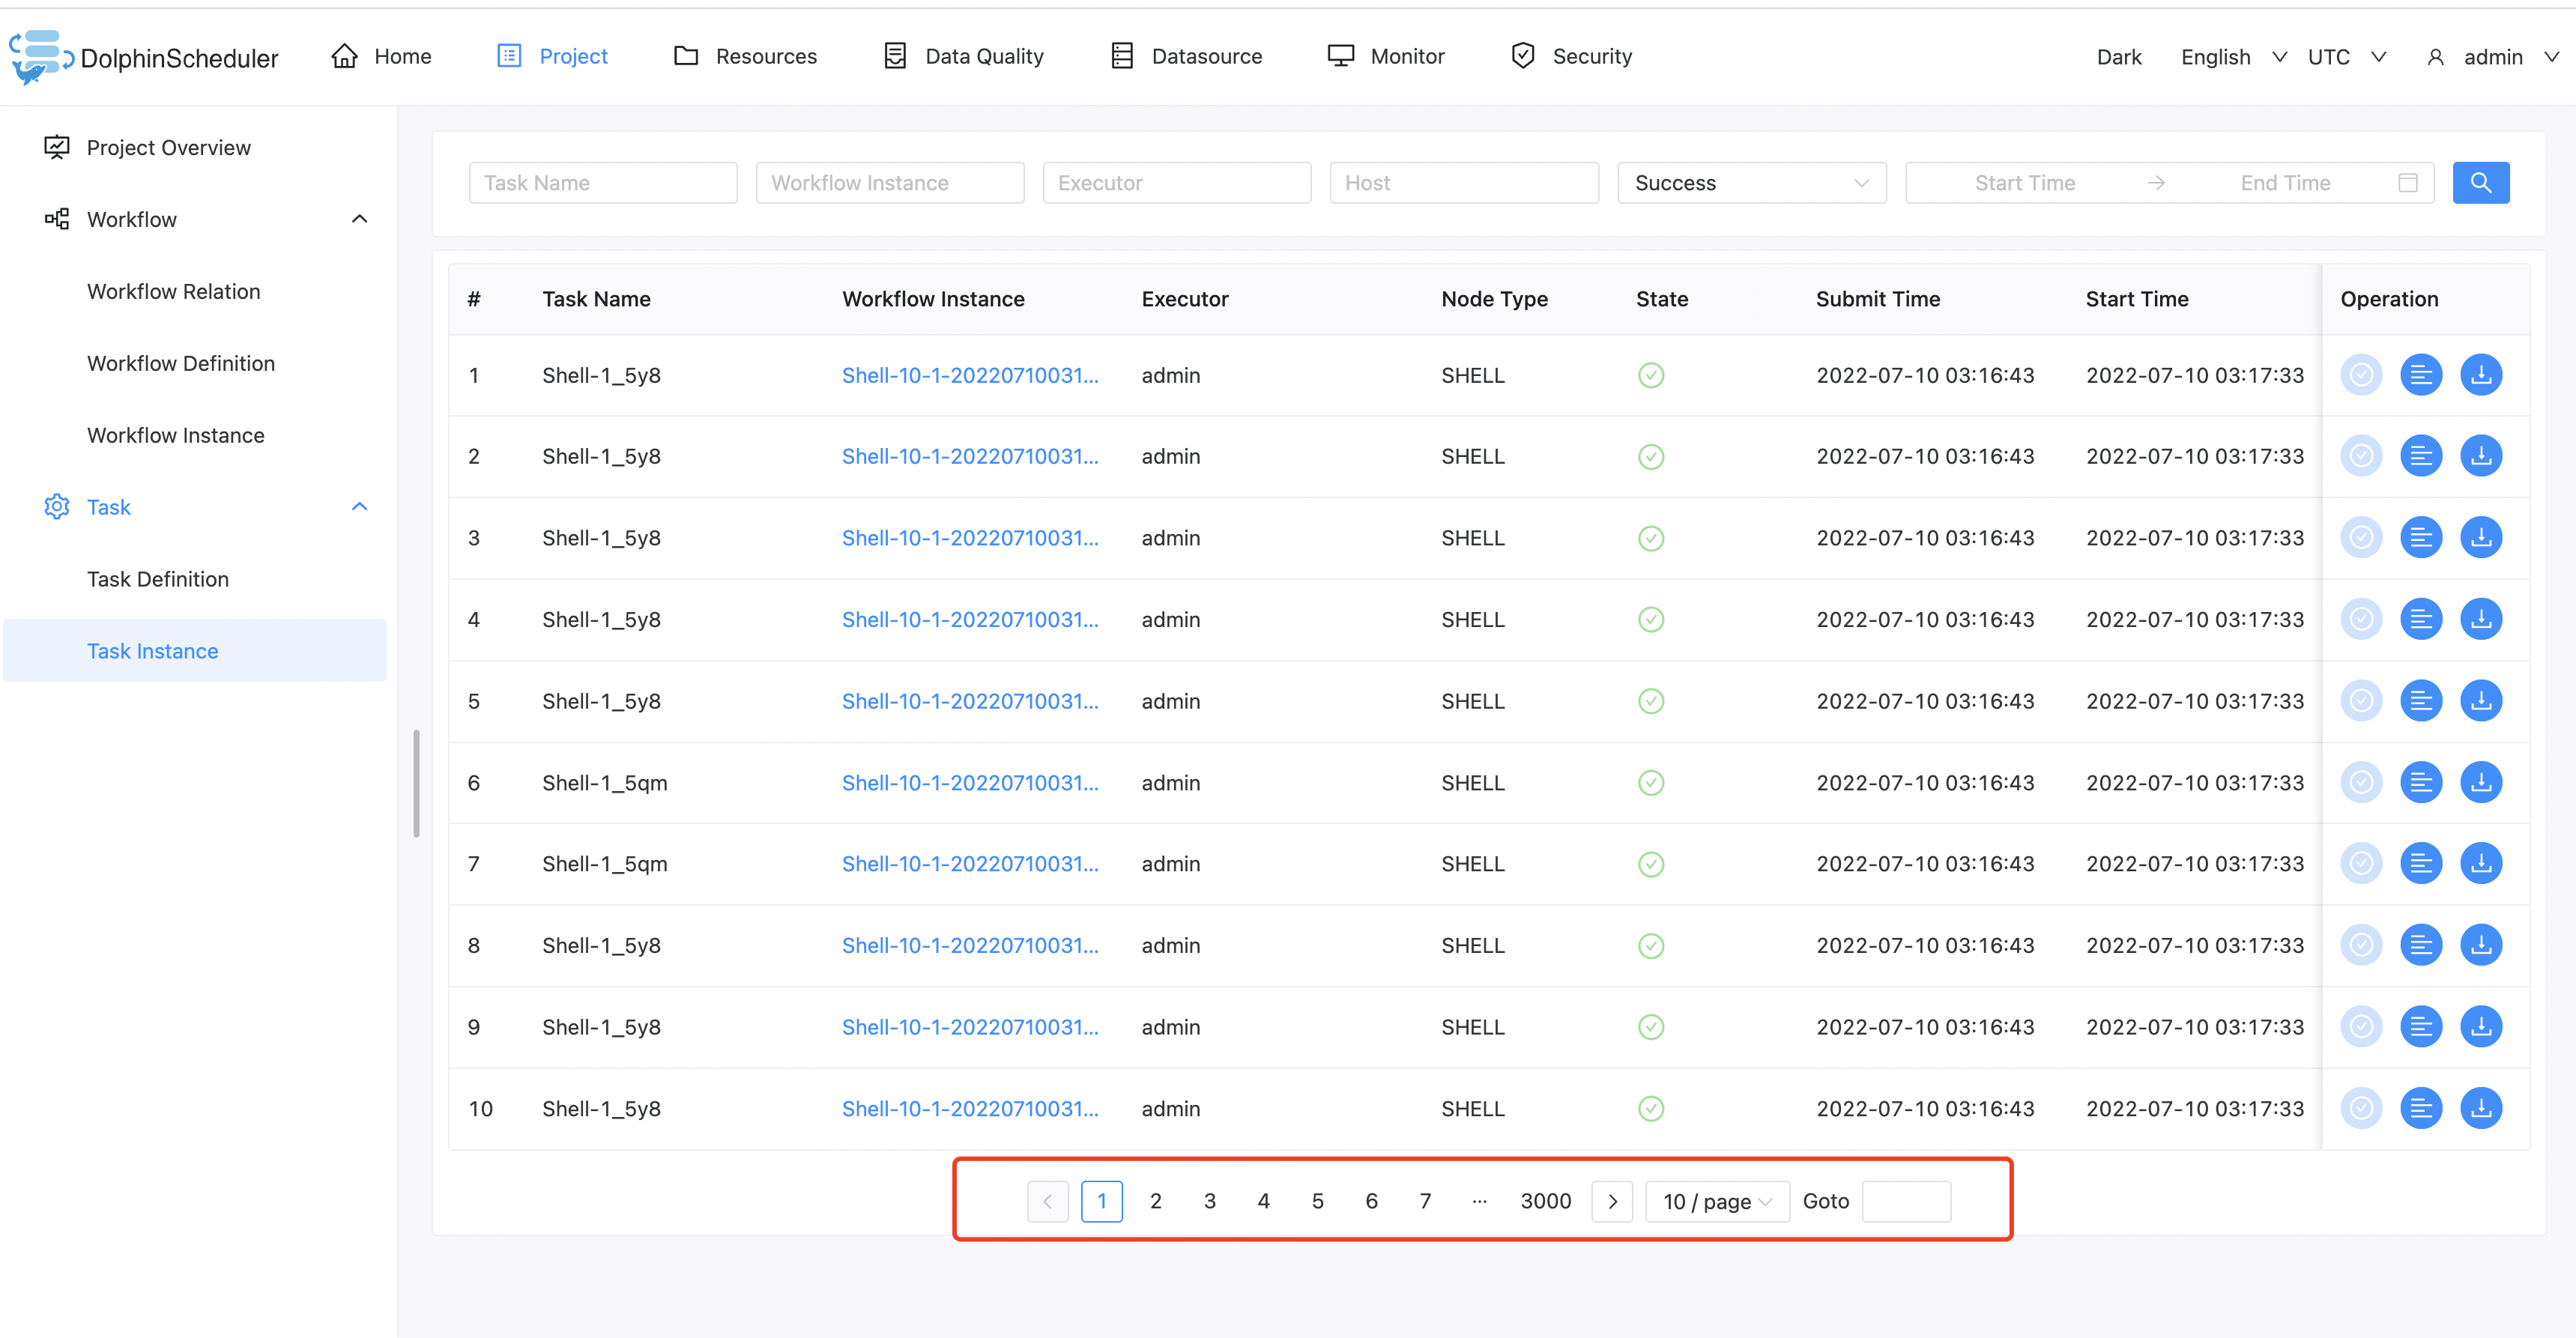Switch to Dark theme

pyautogui.click(x=2118, y=57)
